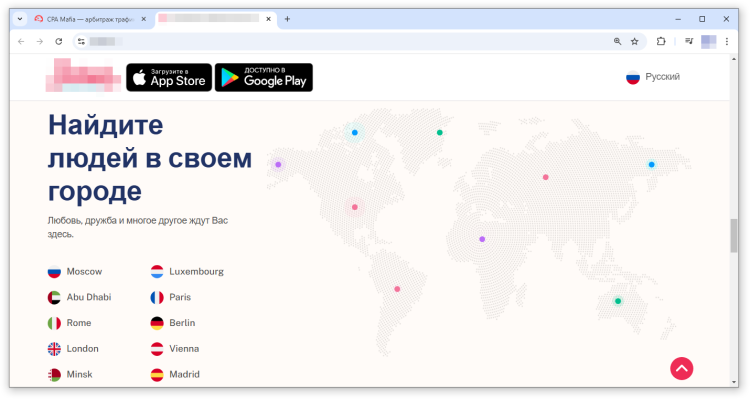Bookmark this page with the star icon
Image resolution: width=750 pixels, height=399 pixels.
(x=635, y=42)
